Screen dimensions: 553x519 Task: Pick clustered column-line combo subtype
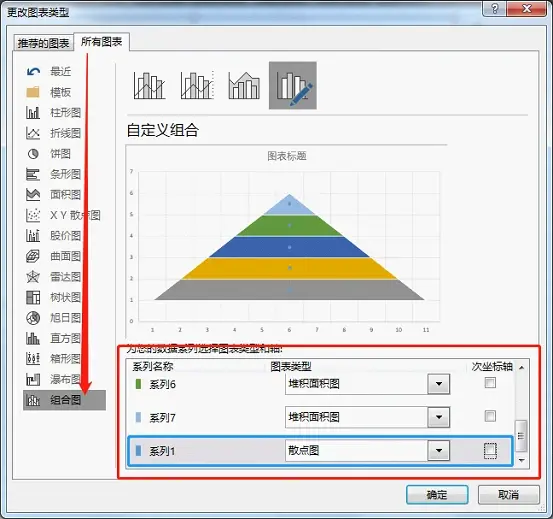pos(149,85)
